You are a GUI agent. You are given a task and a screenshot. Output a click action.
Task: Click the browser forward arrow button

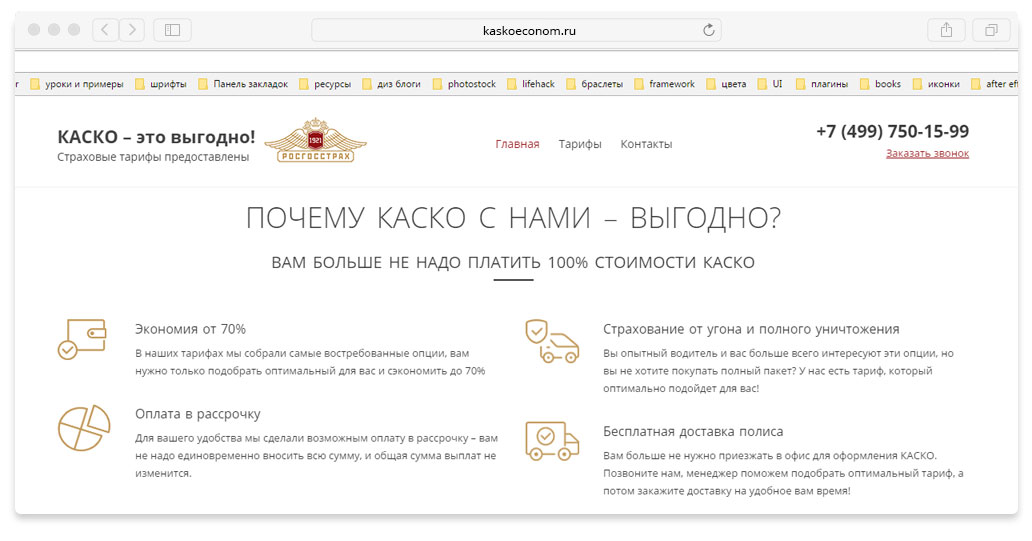click(132, 30)
